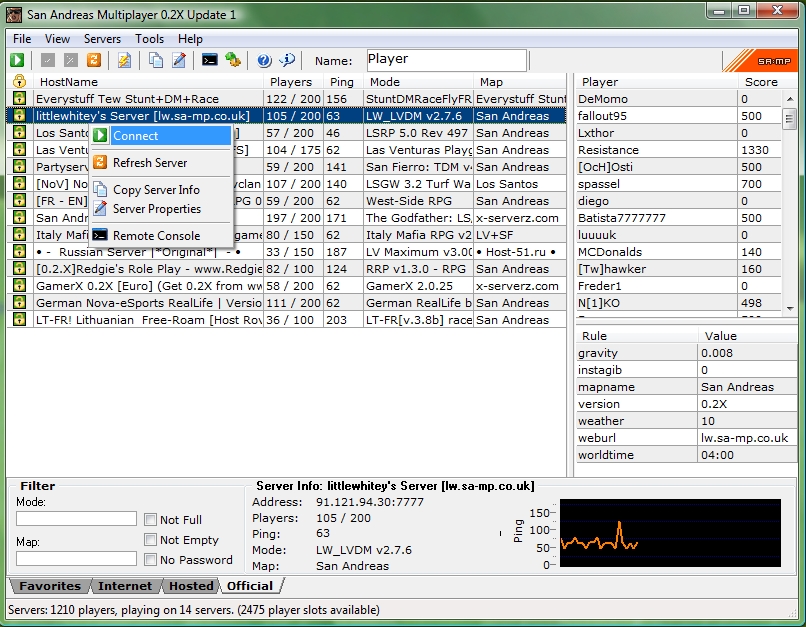The height and width of the screenshot is (627, 806).
Task: Enable the Not Full filter checkbox
Action: click(x=150, y=520)
